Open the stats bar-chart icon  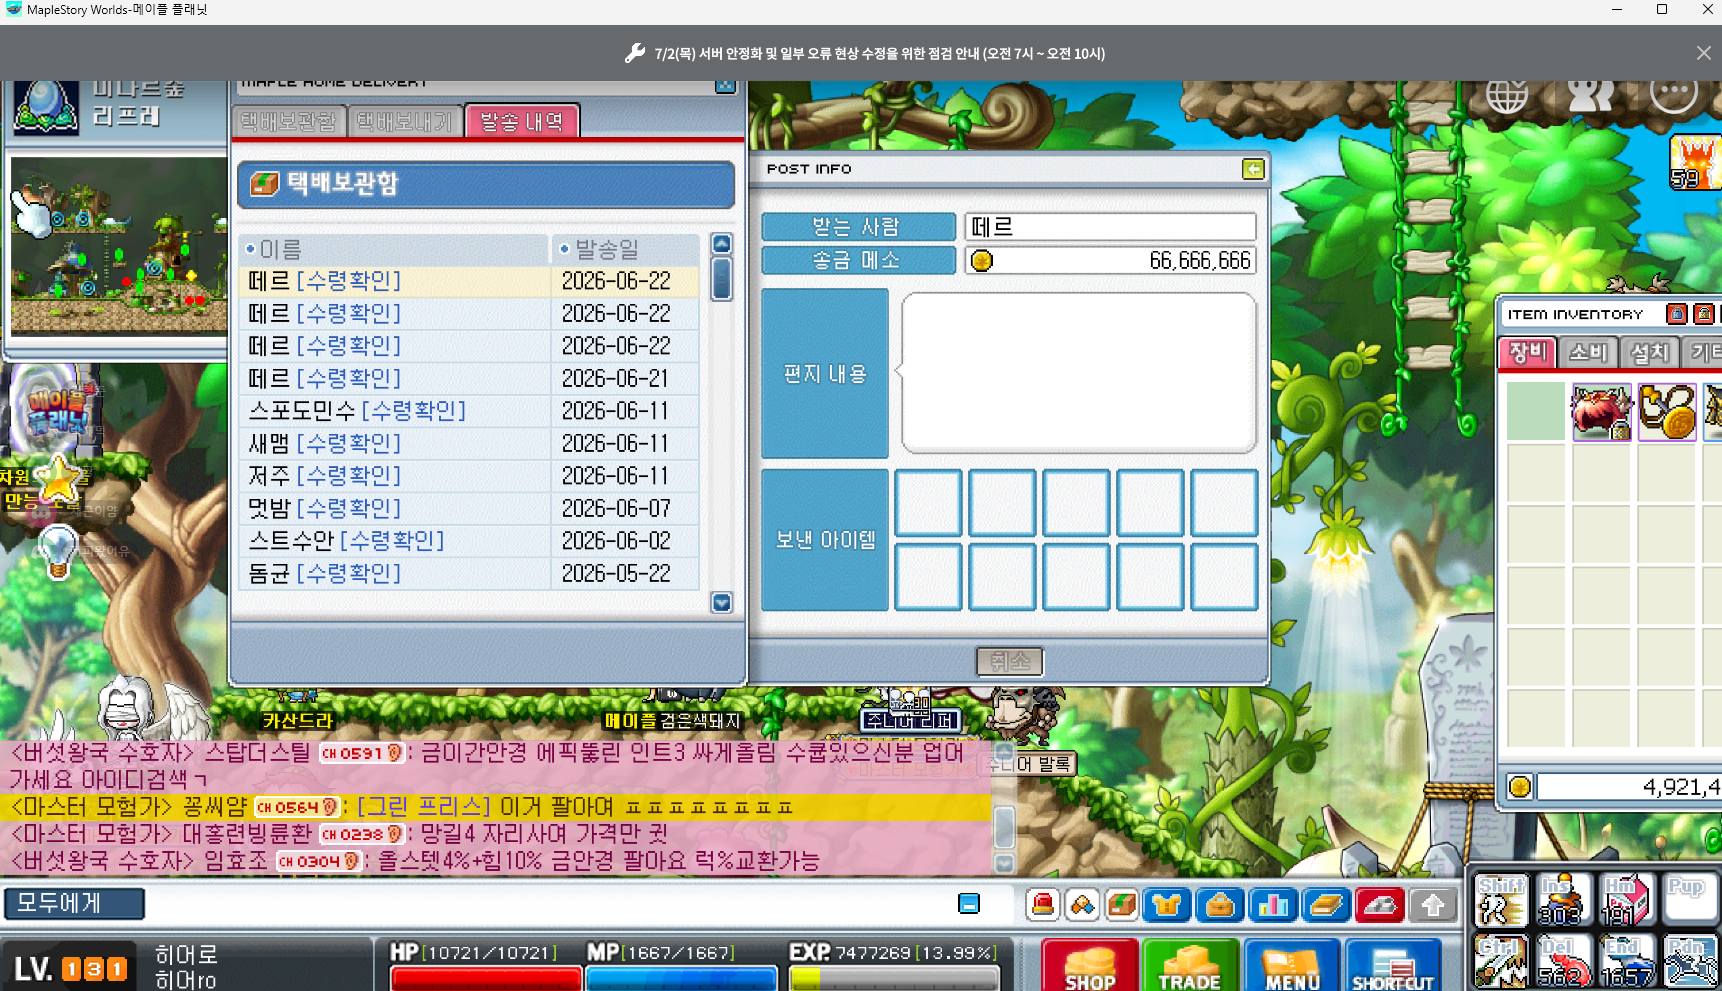click(x=1273, y=906)
